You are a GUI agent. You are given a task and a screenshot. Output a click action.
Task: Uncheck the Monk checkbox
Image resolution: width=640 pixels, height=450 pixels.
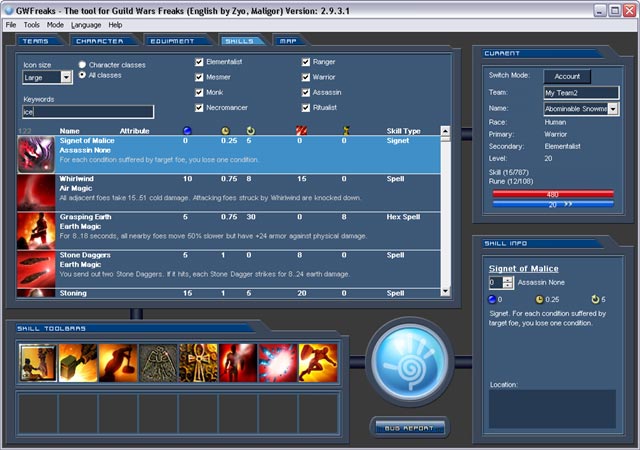[199, 93]
